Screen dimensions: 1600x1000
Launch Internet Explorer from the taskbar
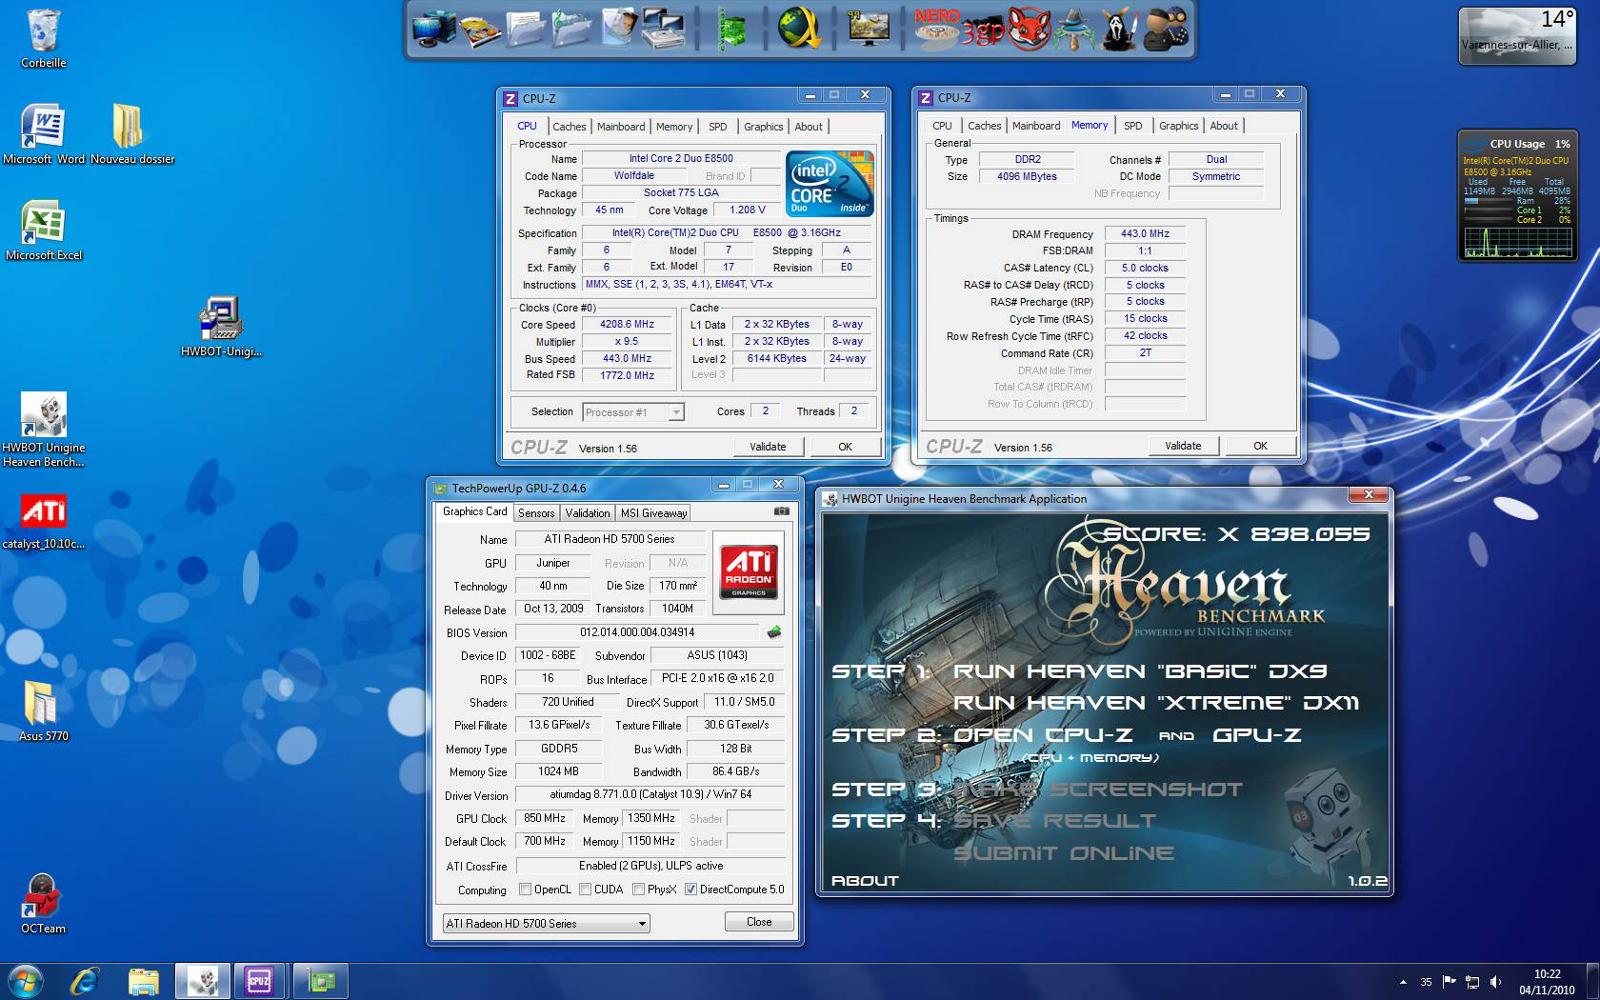coord(84,981)
